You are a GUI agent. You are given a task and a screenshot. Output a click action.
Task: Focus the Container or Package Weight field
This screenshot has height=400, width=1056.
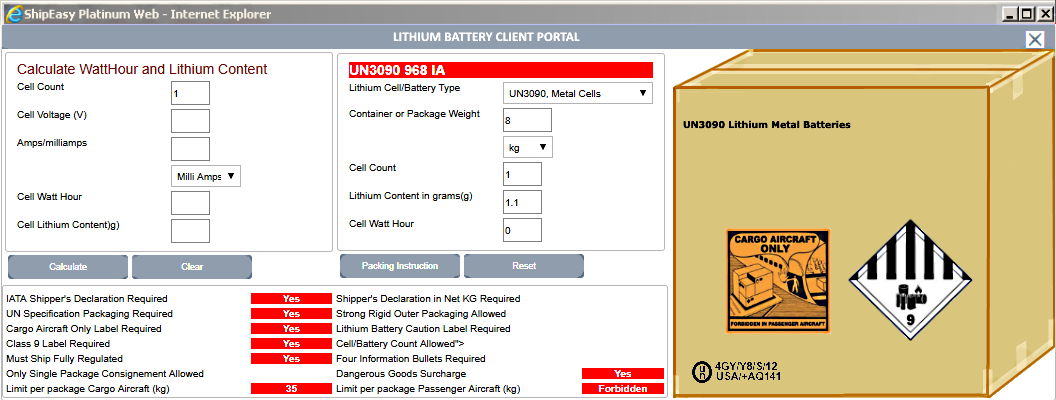click(x=527, y=120)
